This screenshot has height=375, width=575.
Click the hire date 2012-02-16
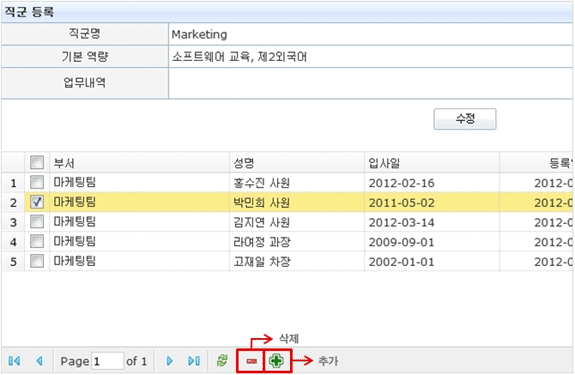click(401, 183)
